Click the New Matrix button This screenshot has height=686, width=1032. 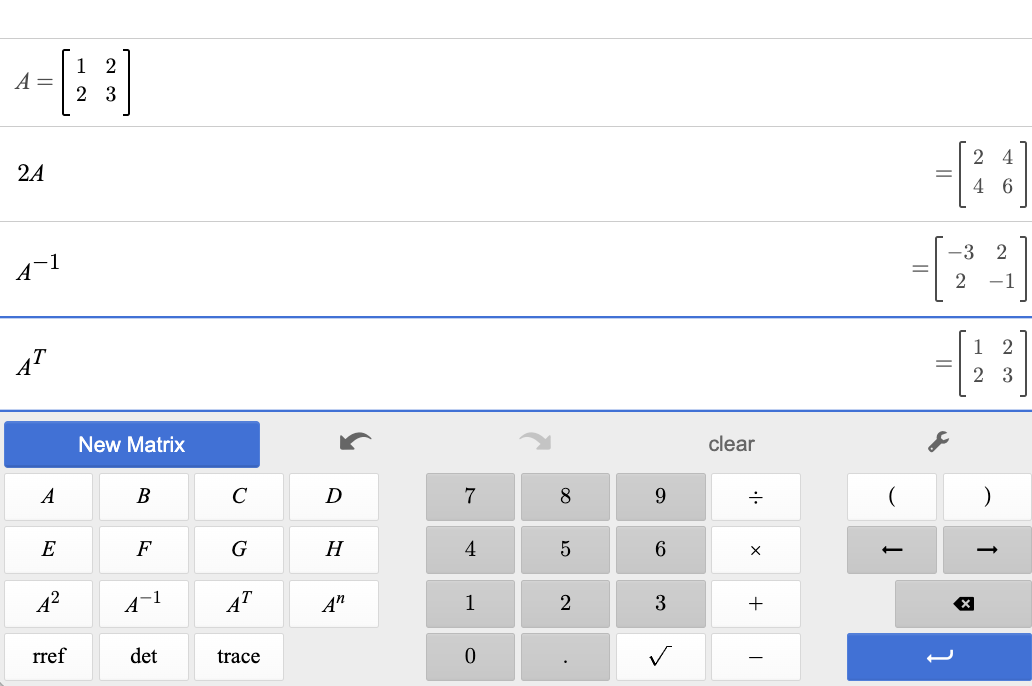coord(132,444)
